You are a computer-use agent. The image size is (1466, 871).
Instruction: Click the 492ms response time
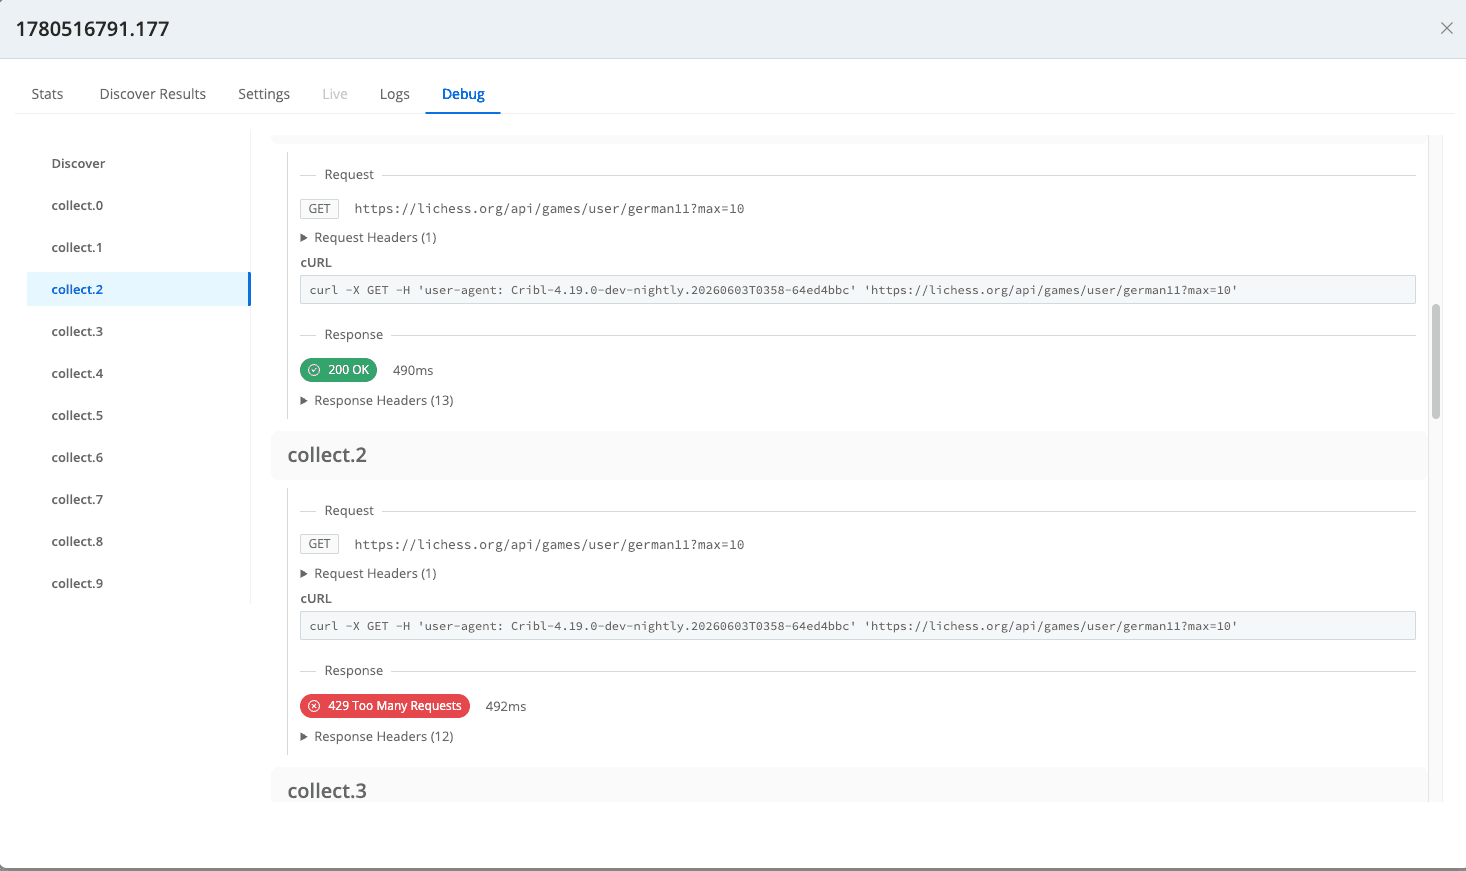point(506,706)
